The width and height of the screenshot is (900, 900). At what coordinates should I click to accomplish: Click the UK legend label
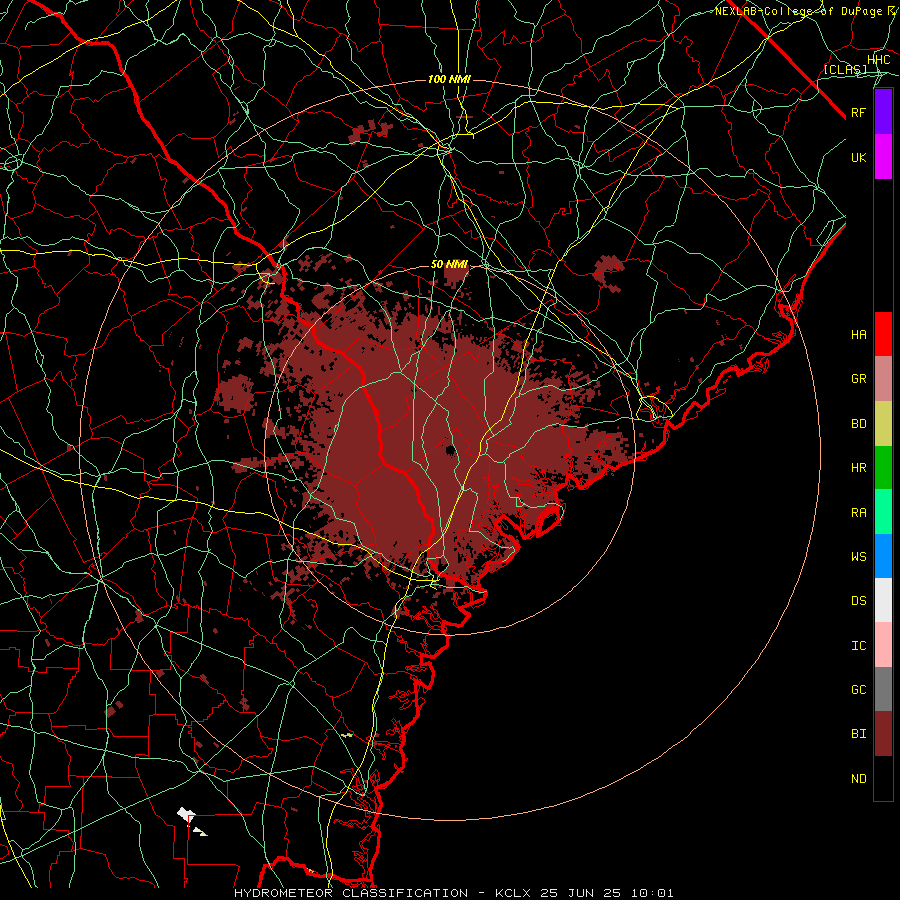(859, 157)
